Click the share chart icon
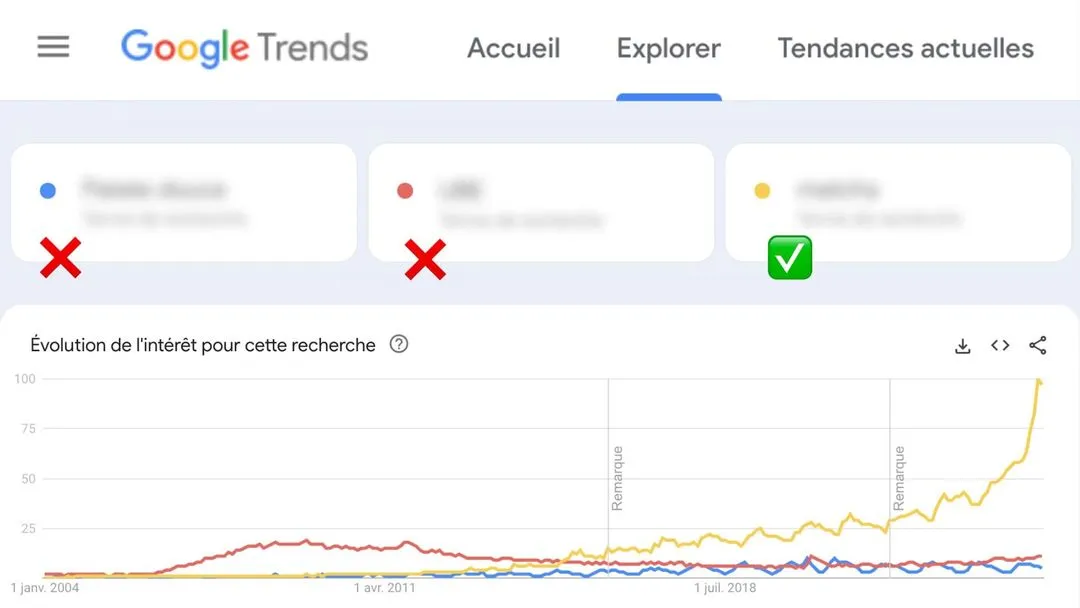 coord(1037,345)
